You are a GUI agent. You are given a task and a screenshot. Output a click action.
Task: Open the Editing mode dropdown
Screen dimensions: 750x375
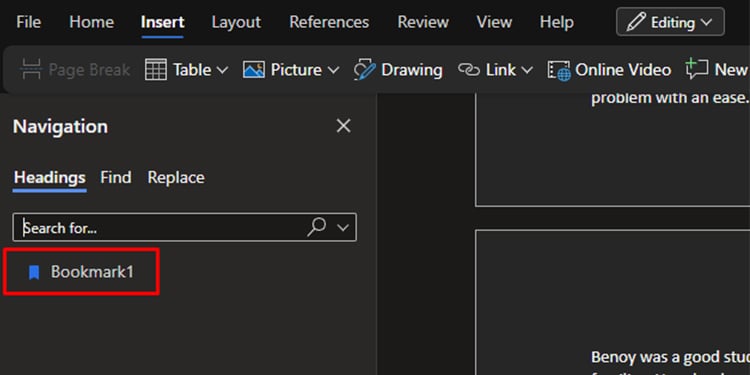click(670, 22)
